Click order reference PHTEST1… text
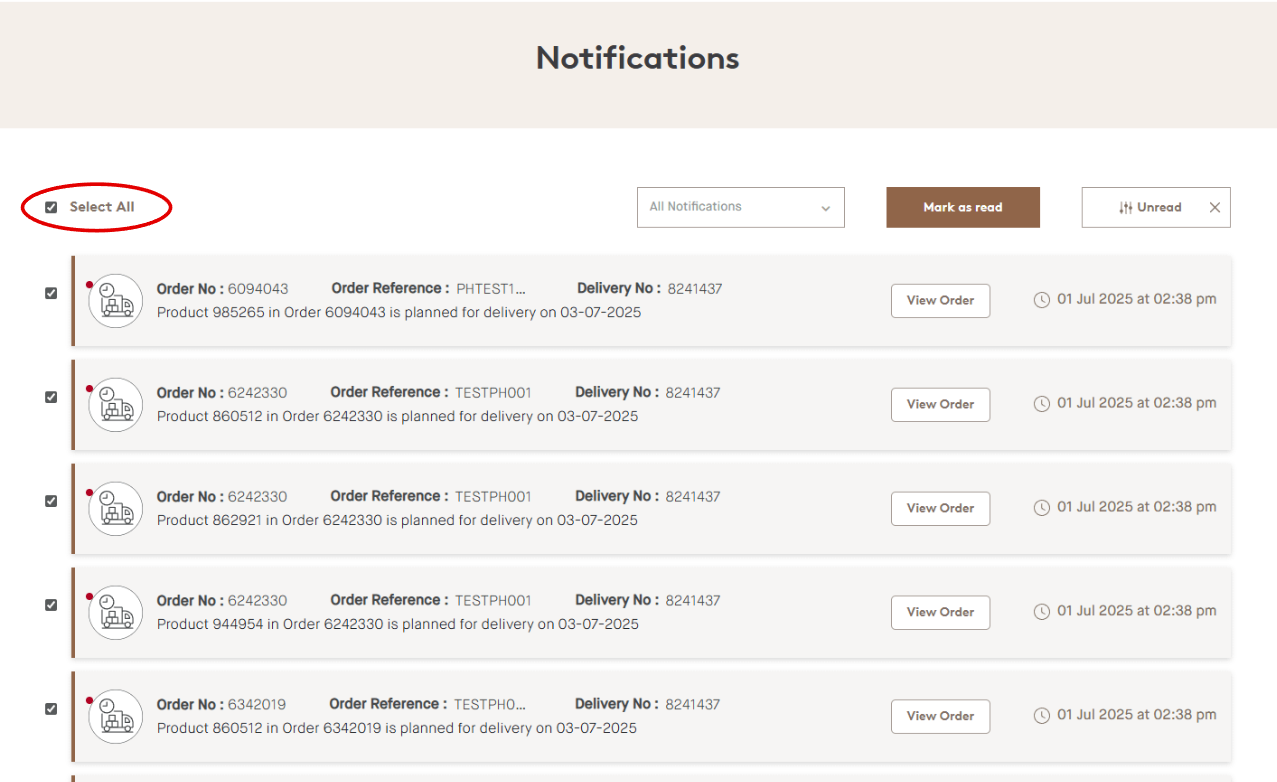Image resolution: width=1277 pixels, height=782 pixels. [491, 289]
